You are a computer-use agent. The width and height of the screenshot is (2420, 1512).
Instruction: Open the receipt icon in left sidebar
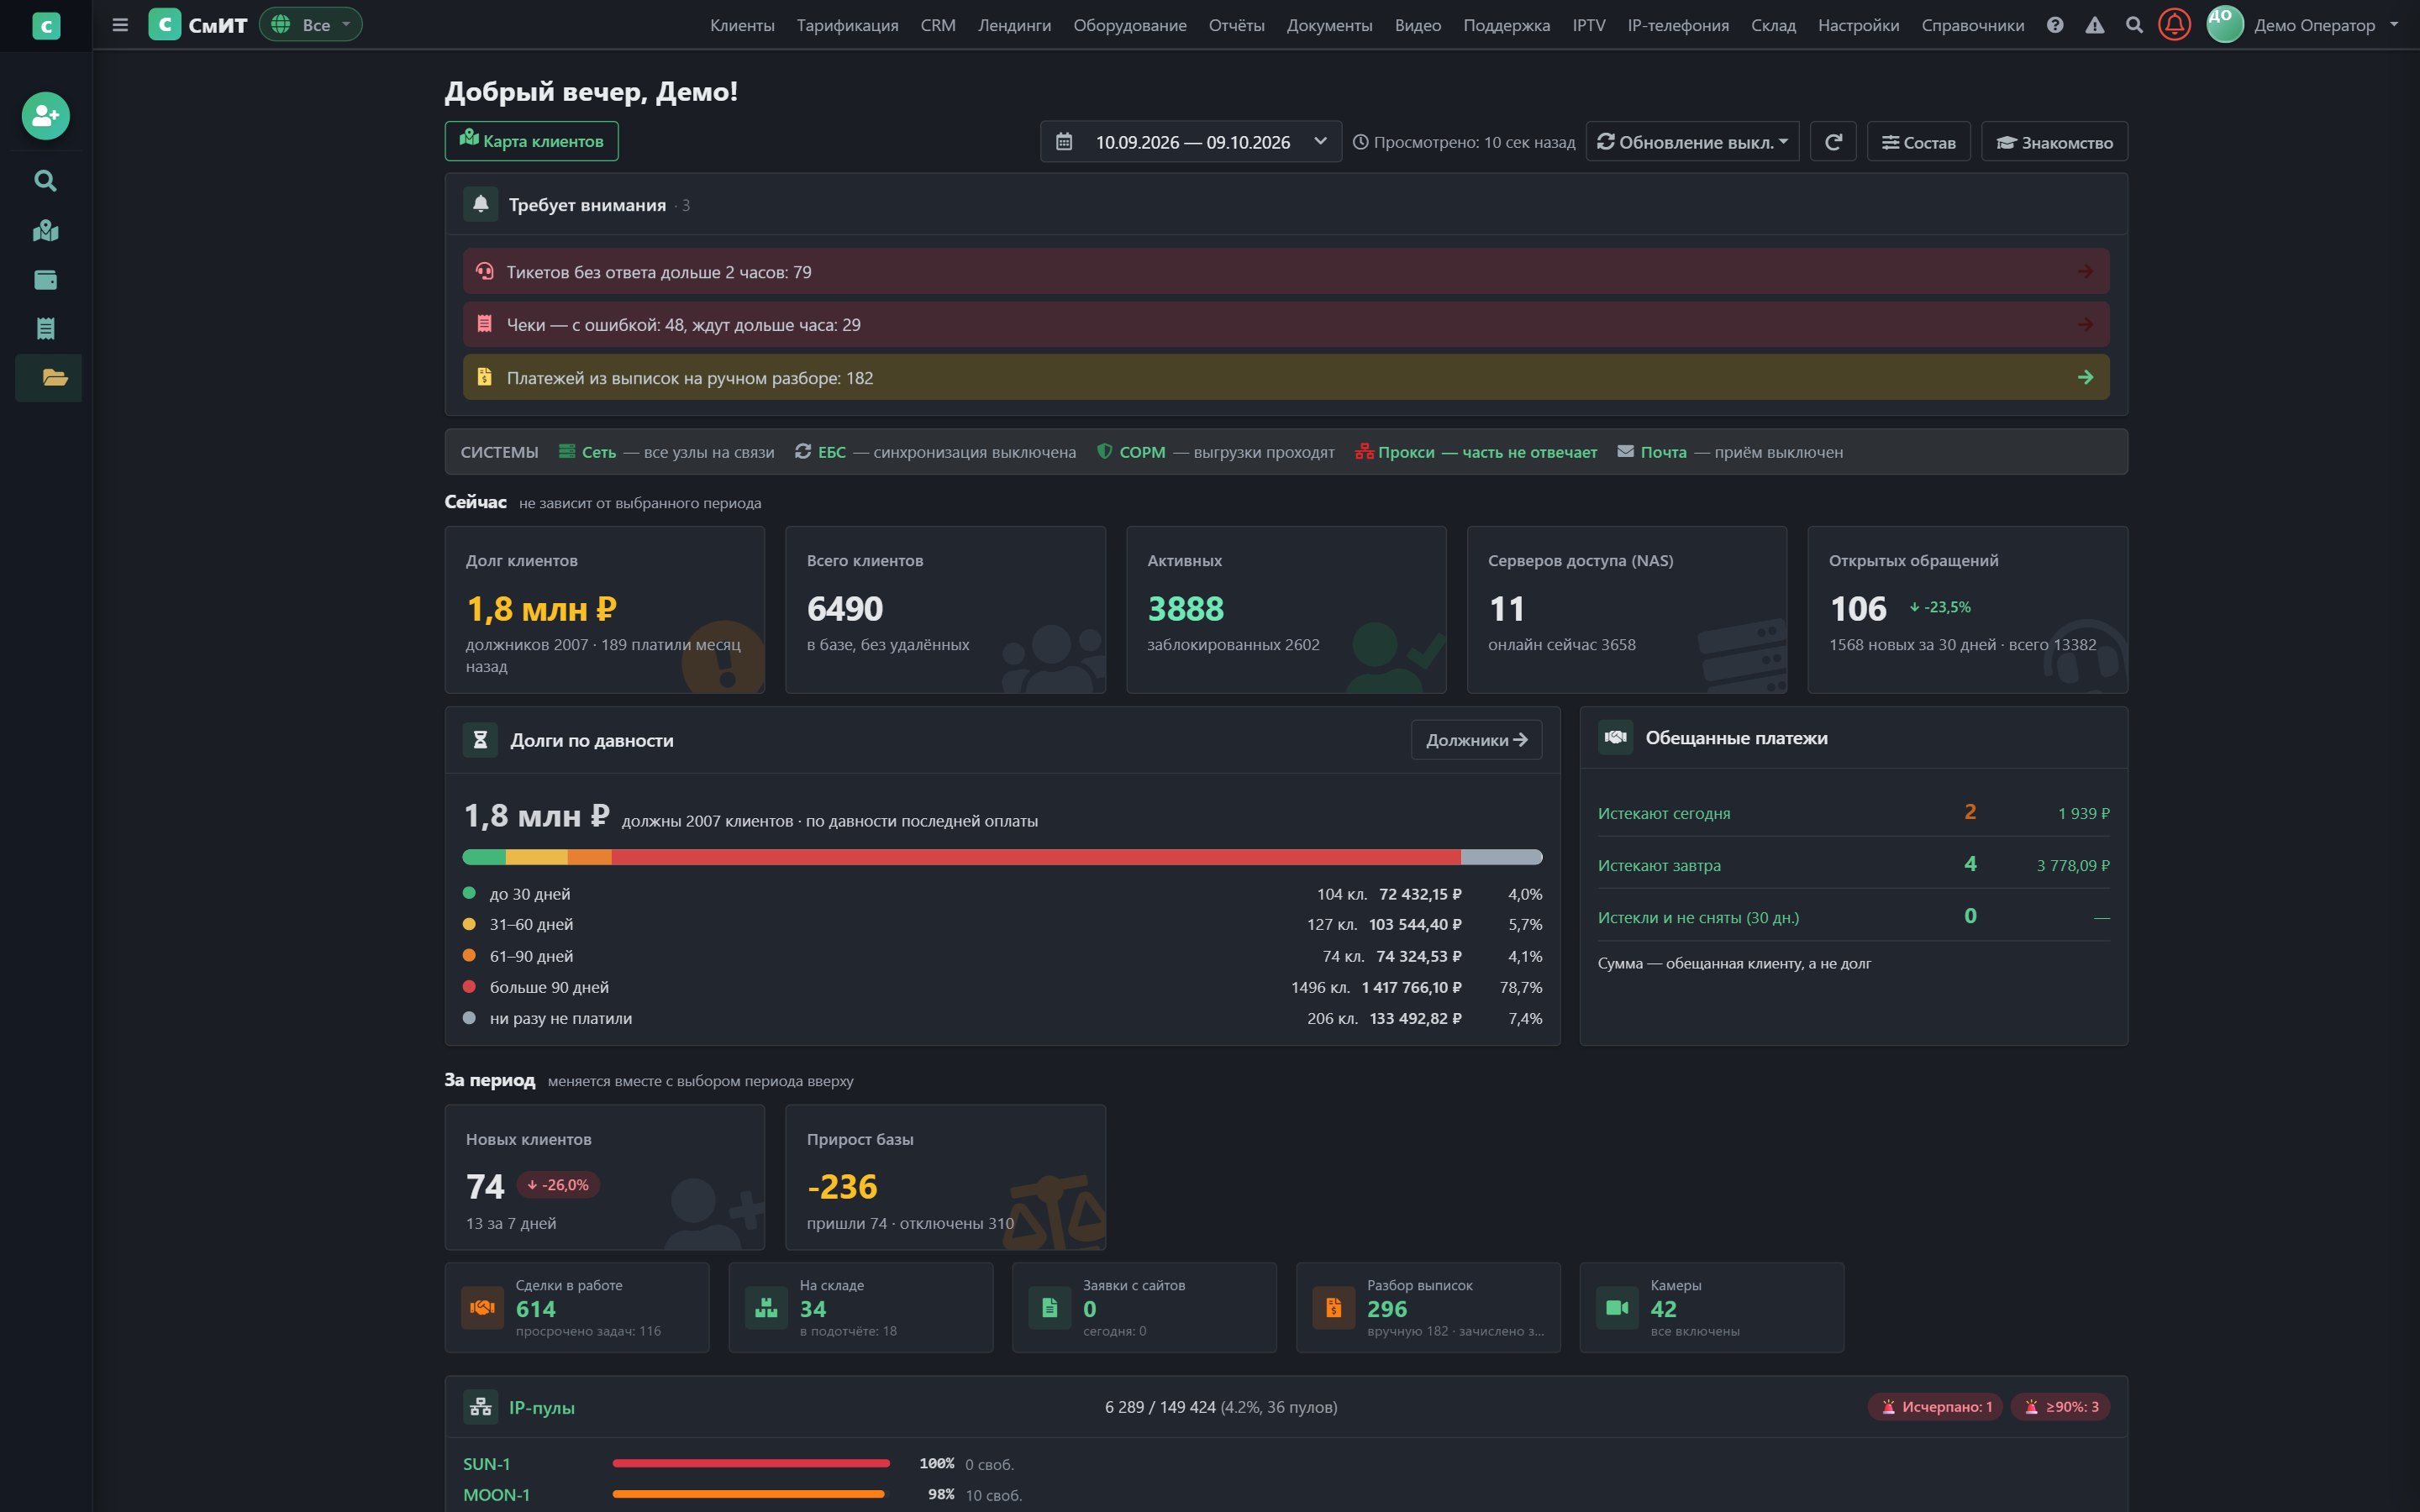(x=46, y=329)
